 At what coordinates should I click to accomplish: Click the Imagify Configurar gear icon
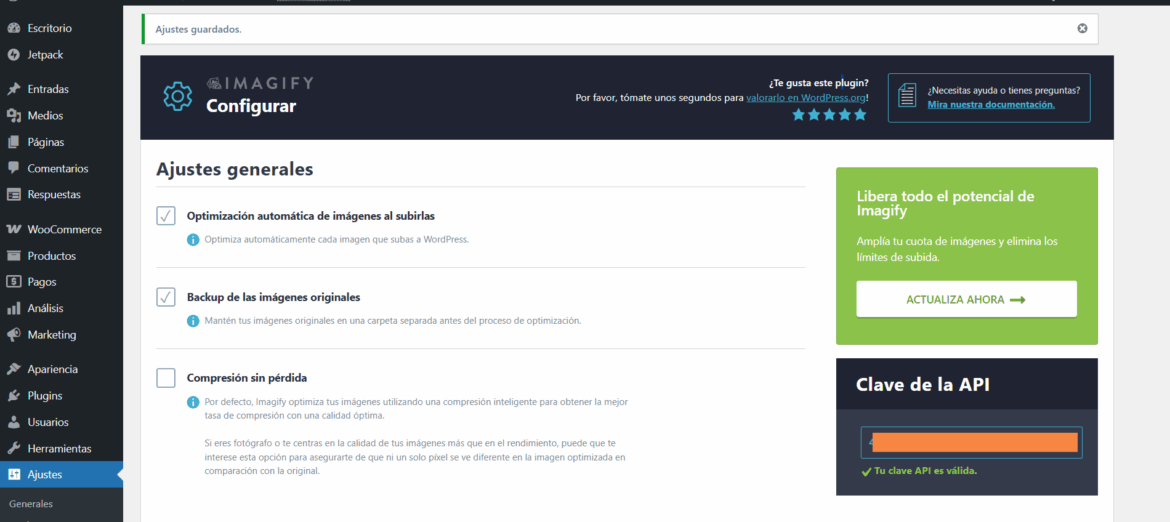coord(178,97)
